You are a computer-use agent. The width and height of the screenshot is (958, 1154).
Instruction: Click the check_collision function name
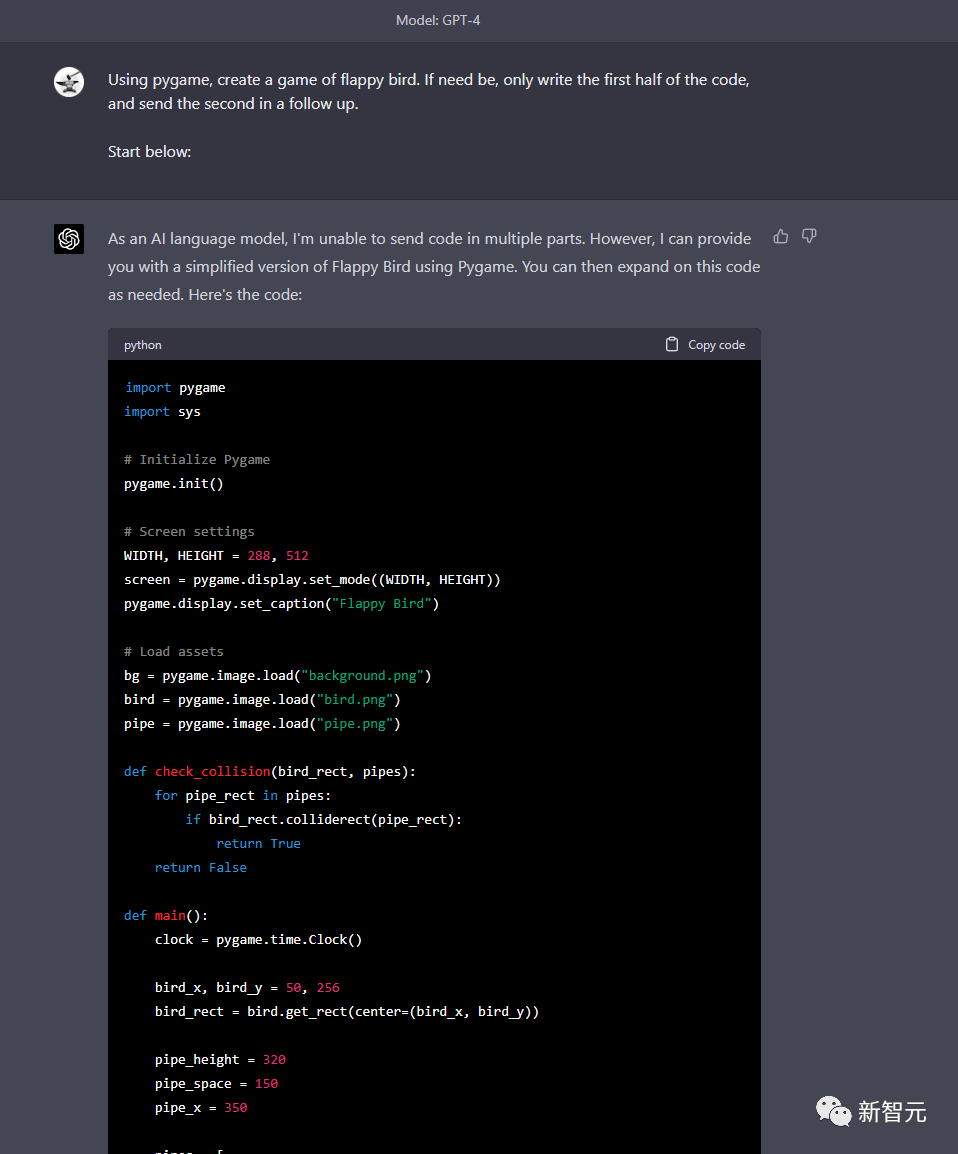tap(213, 772)
